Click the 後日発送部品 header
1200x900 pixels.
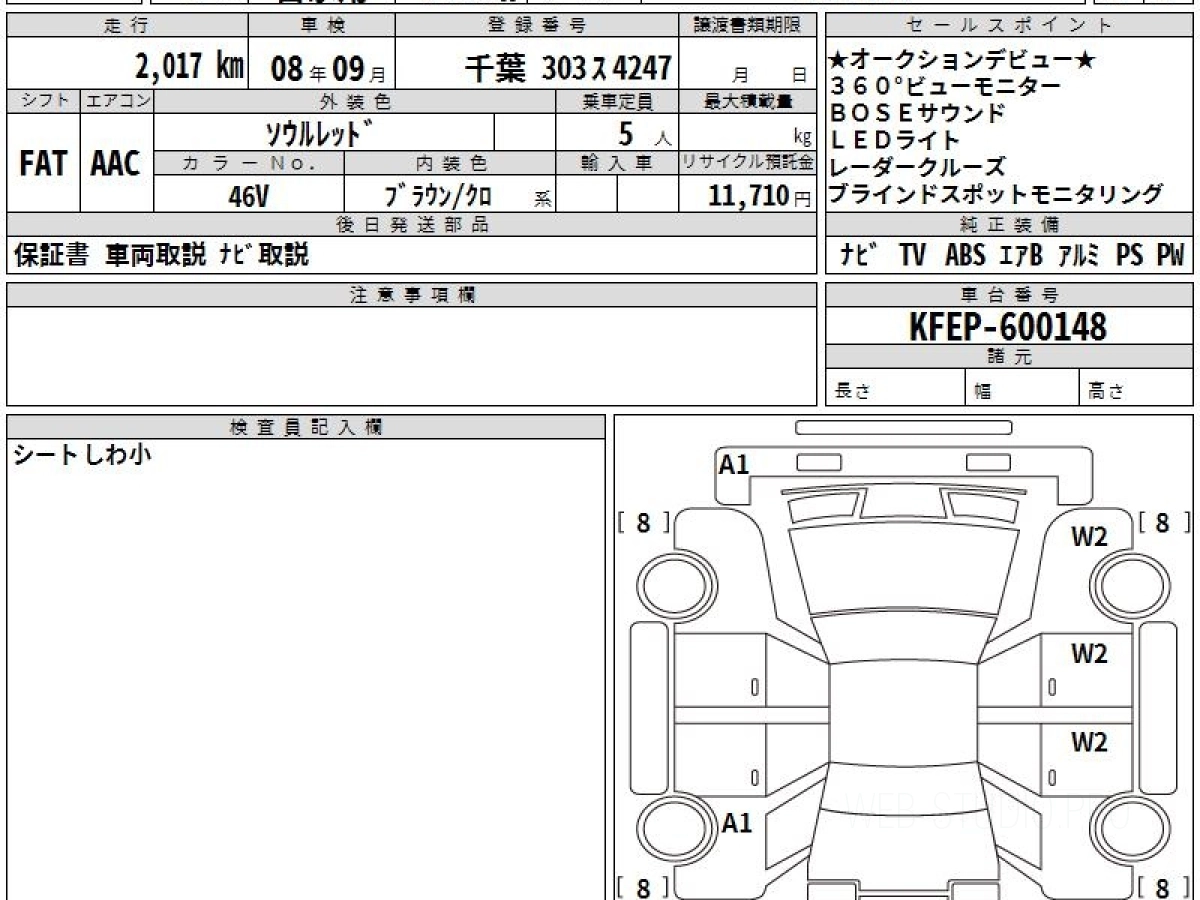(412, 225)
